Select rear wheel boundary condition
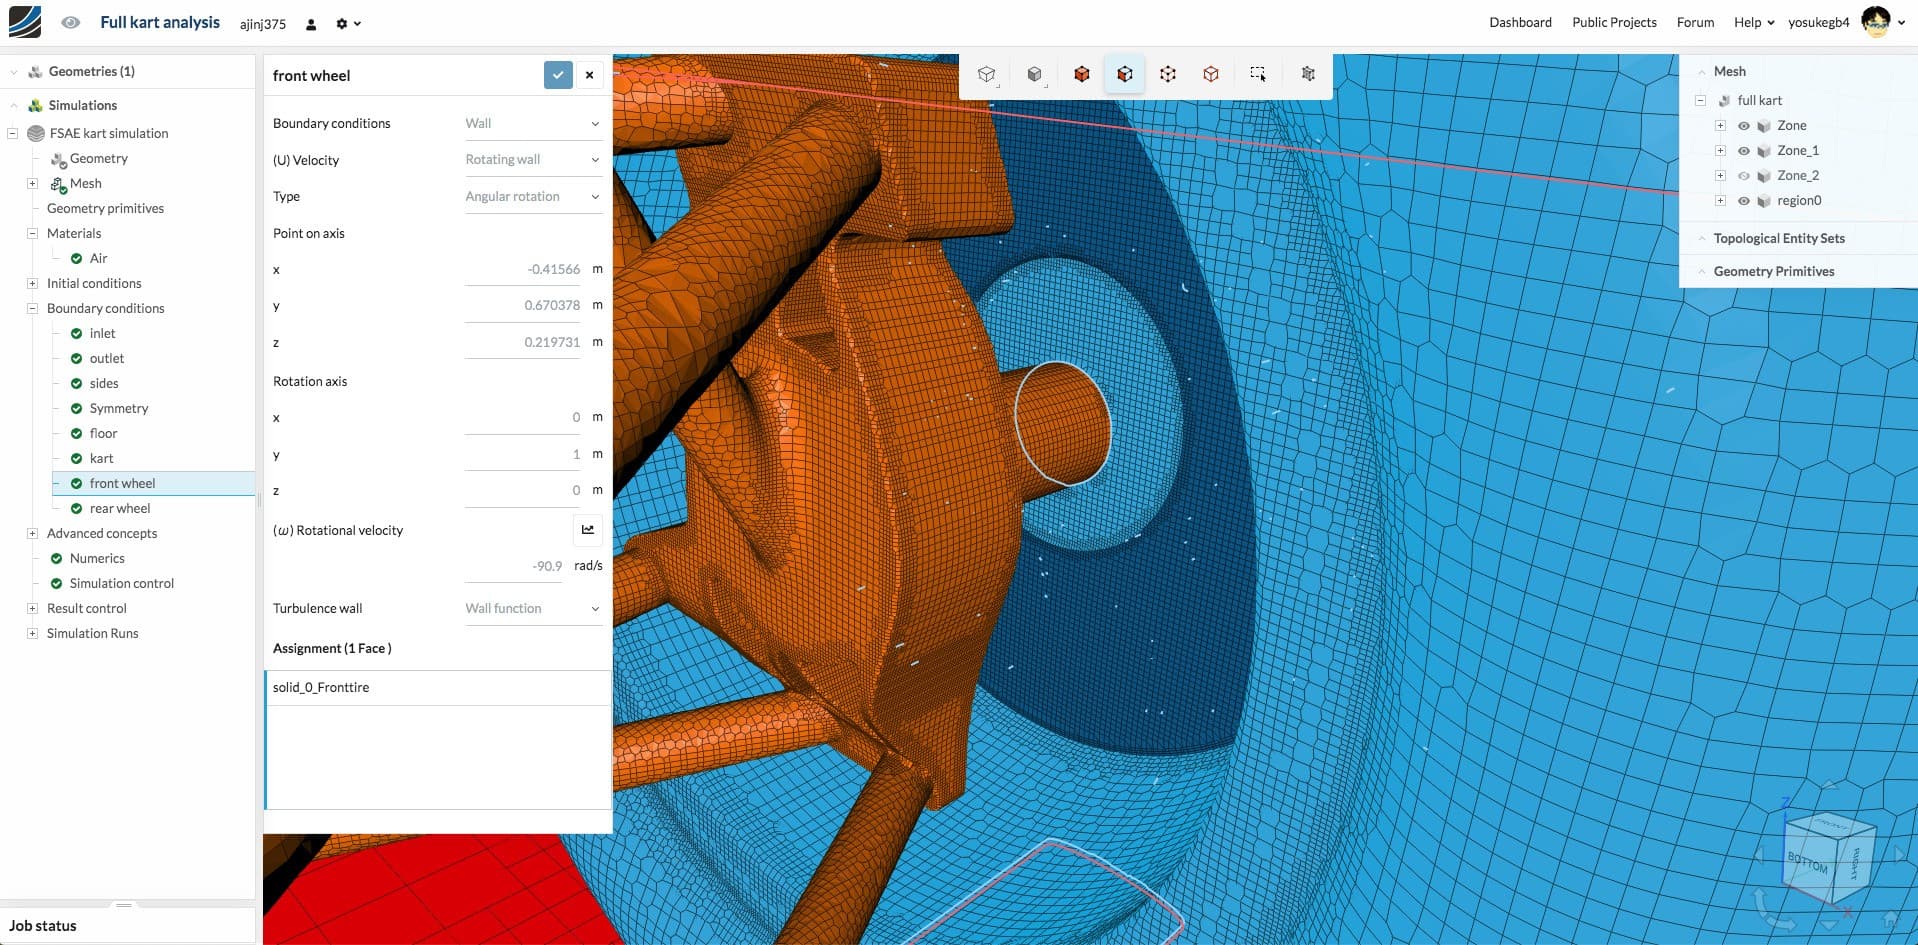This screenshot has height=945, width=1918. [x=119, y=508]
